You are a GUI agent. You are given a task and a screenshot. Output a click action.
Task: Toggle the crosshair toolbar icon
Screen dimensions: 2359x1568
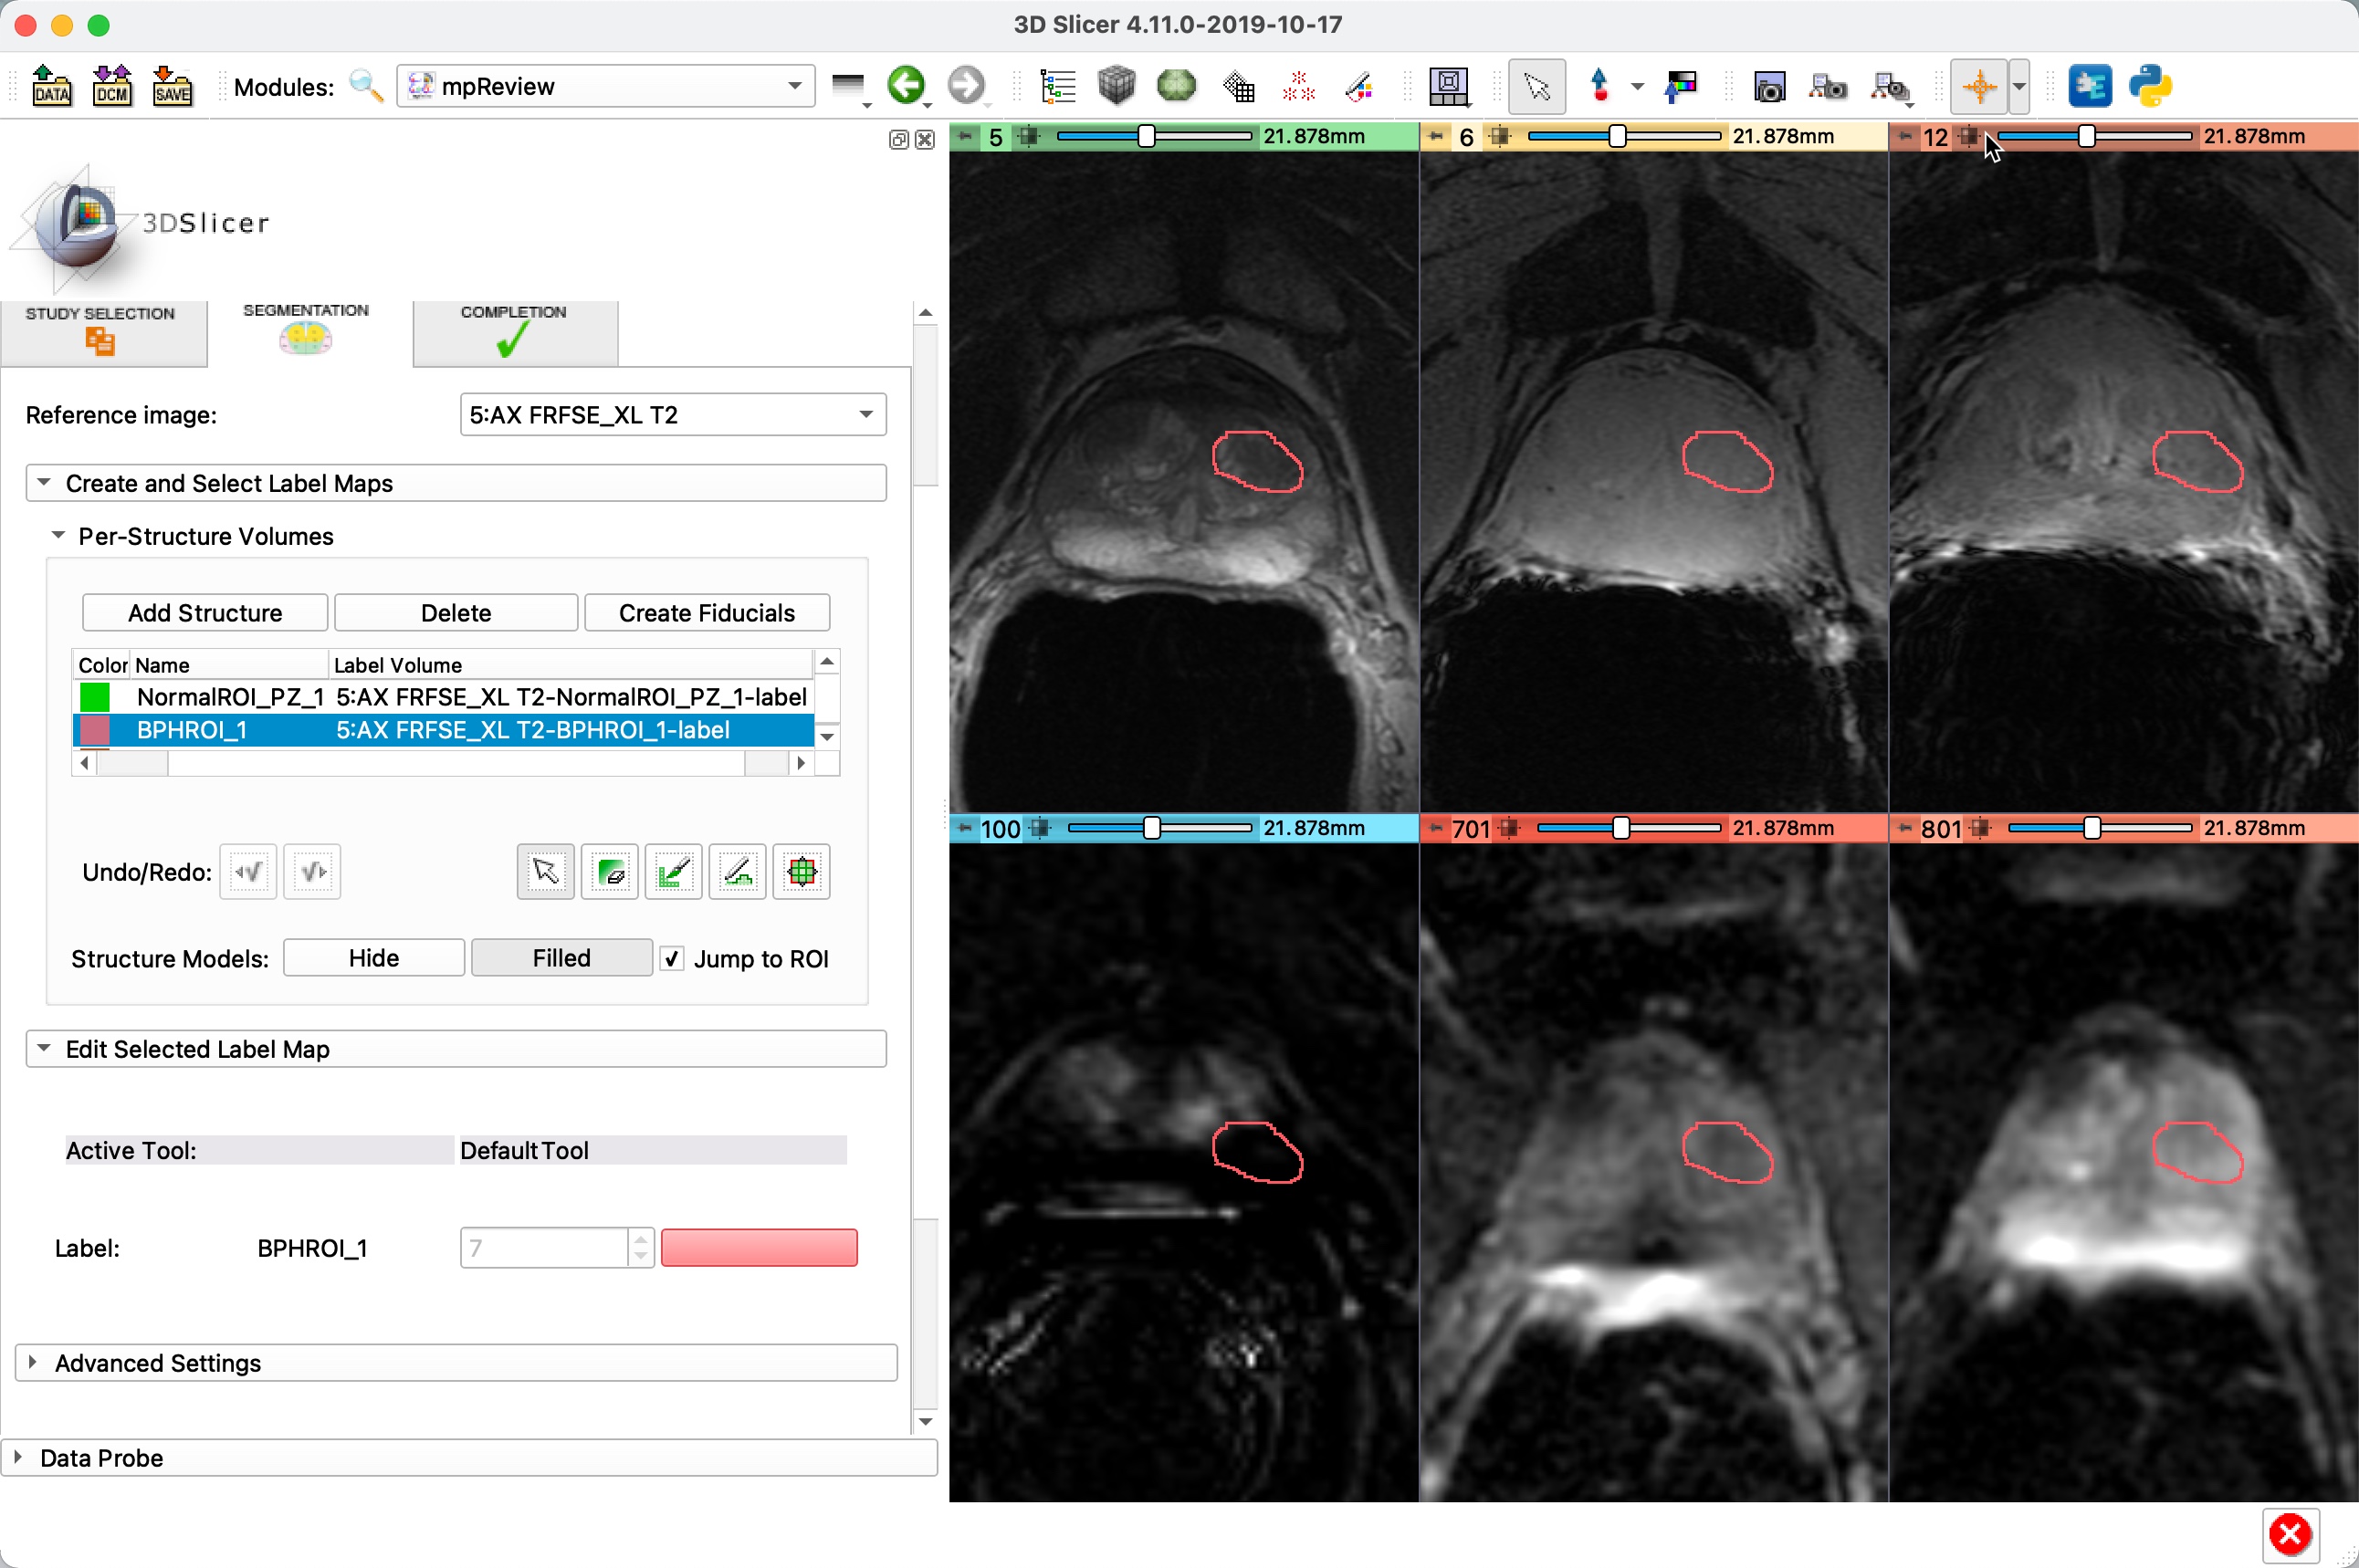1978,86
